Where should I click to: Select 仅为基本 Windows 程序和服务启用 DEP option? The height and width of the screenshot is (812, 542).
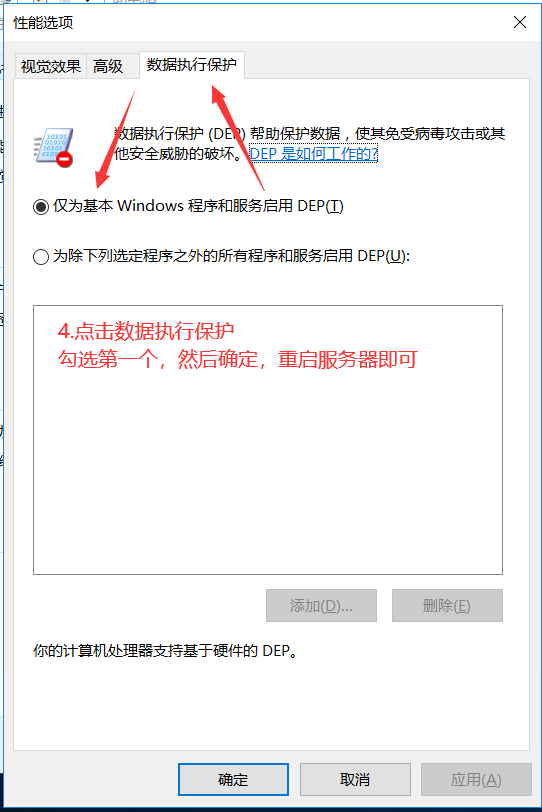point(188,206)
